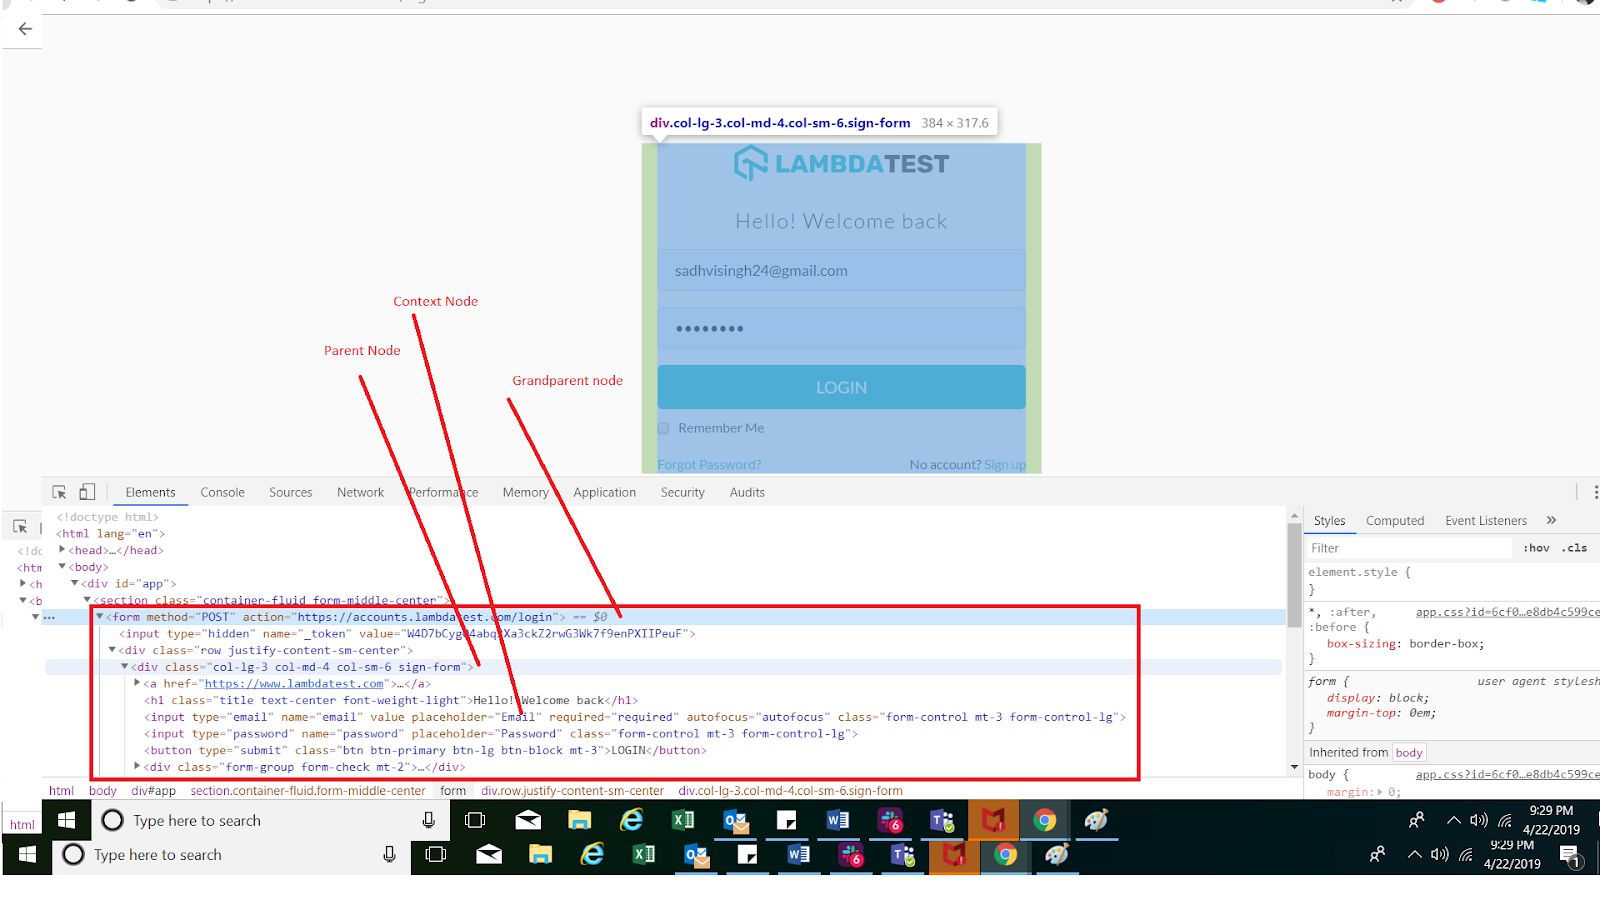Switch to the Sources tab
Image resolution: width=1600 pixels, height=900 pixels.
click(290, 492)
